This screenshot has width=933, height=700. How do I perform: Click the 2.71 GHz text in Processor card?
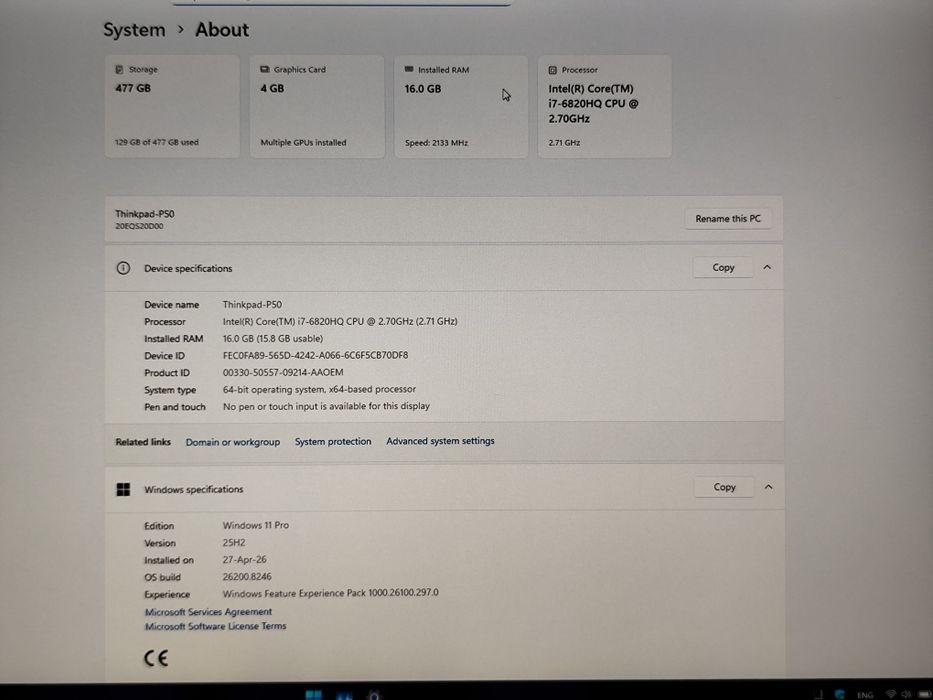[x=564, y=143]
